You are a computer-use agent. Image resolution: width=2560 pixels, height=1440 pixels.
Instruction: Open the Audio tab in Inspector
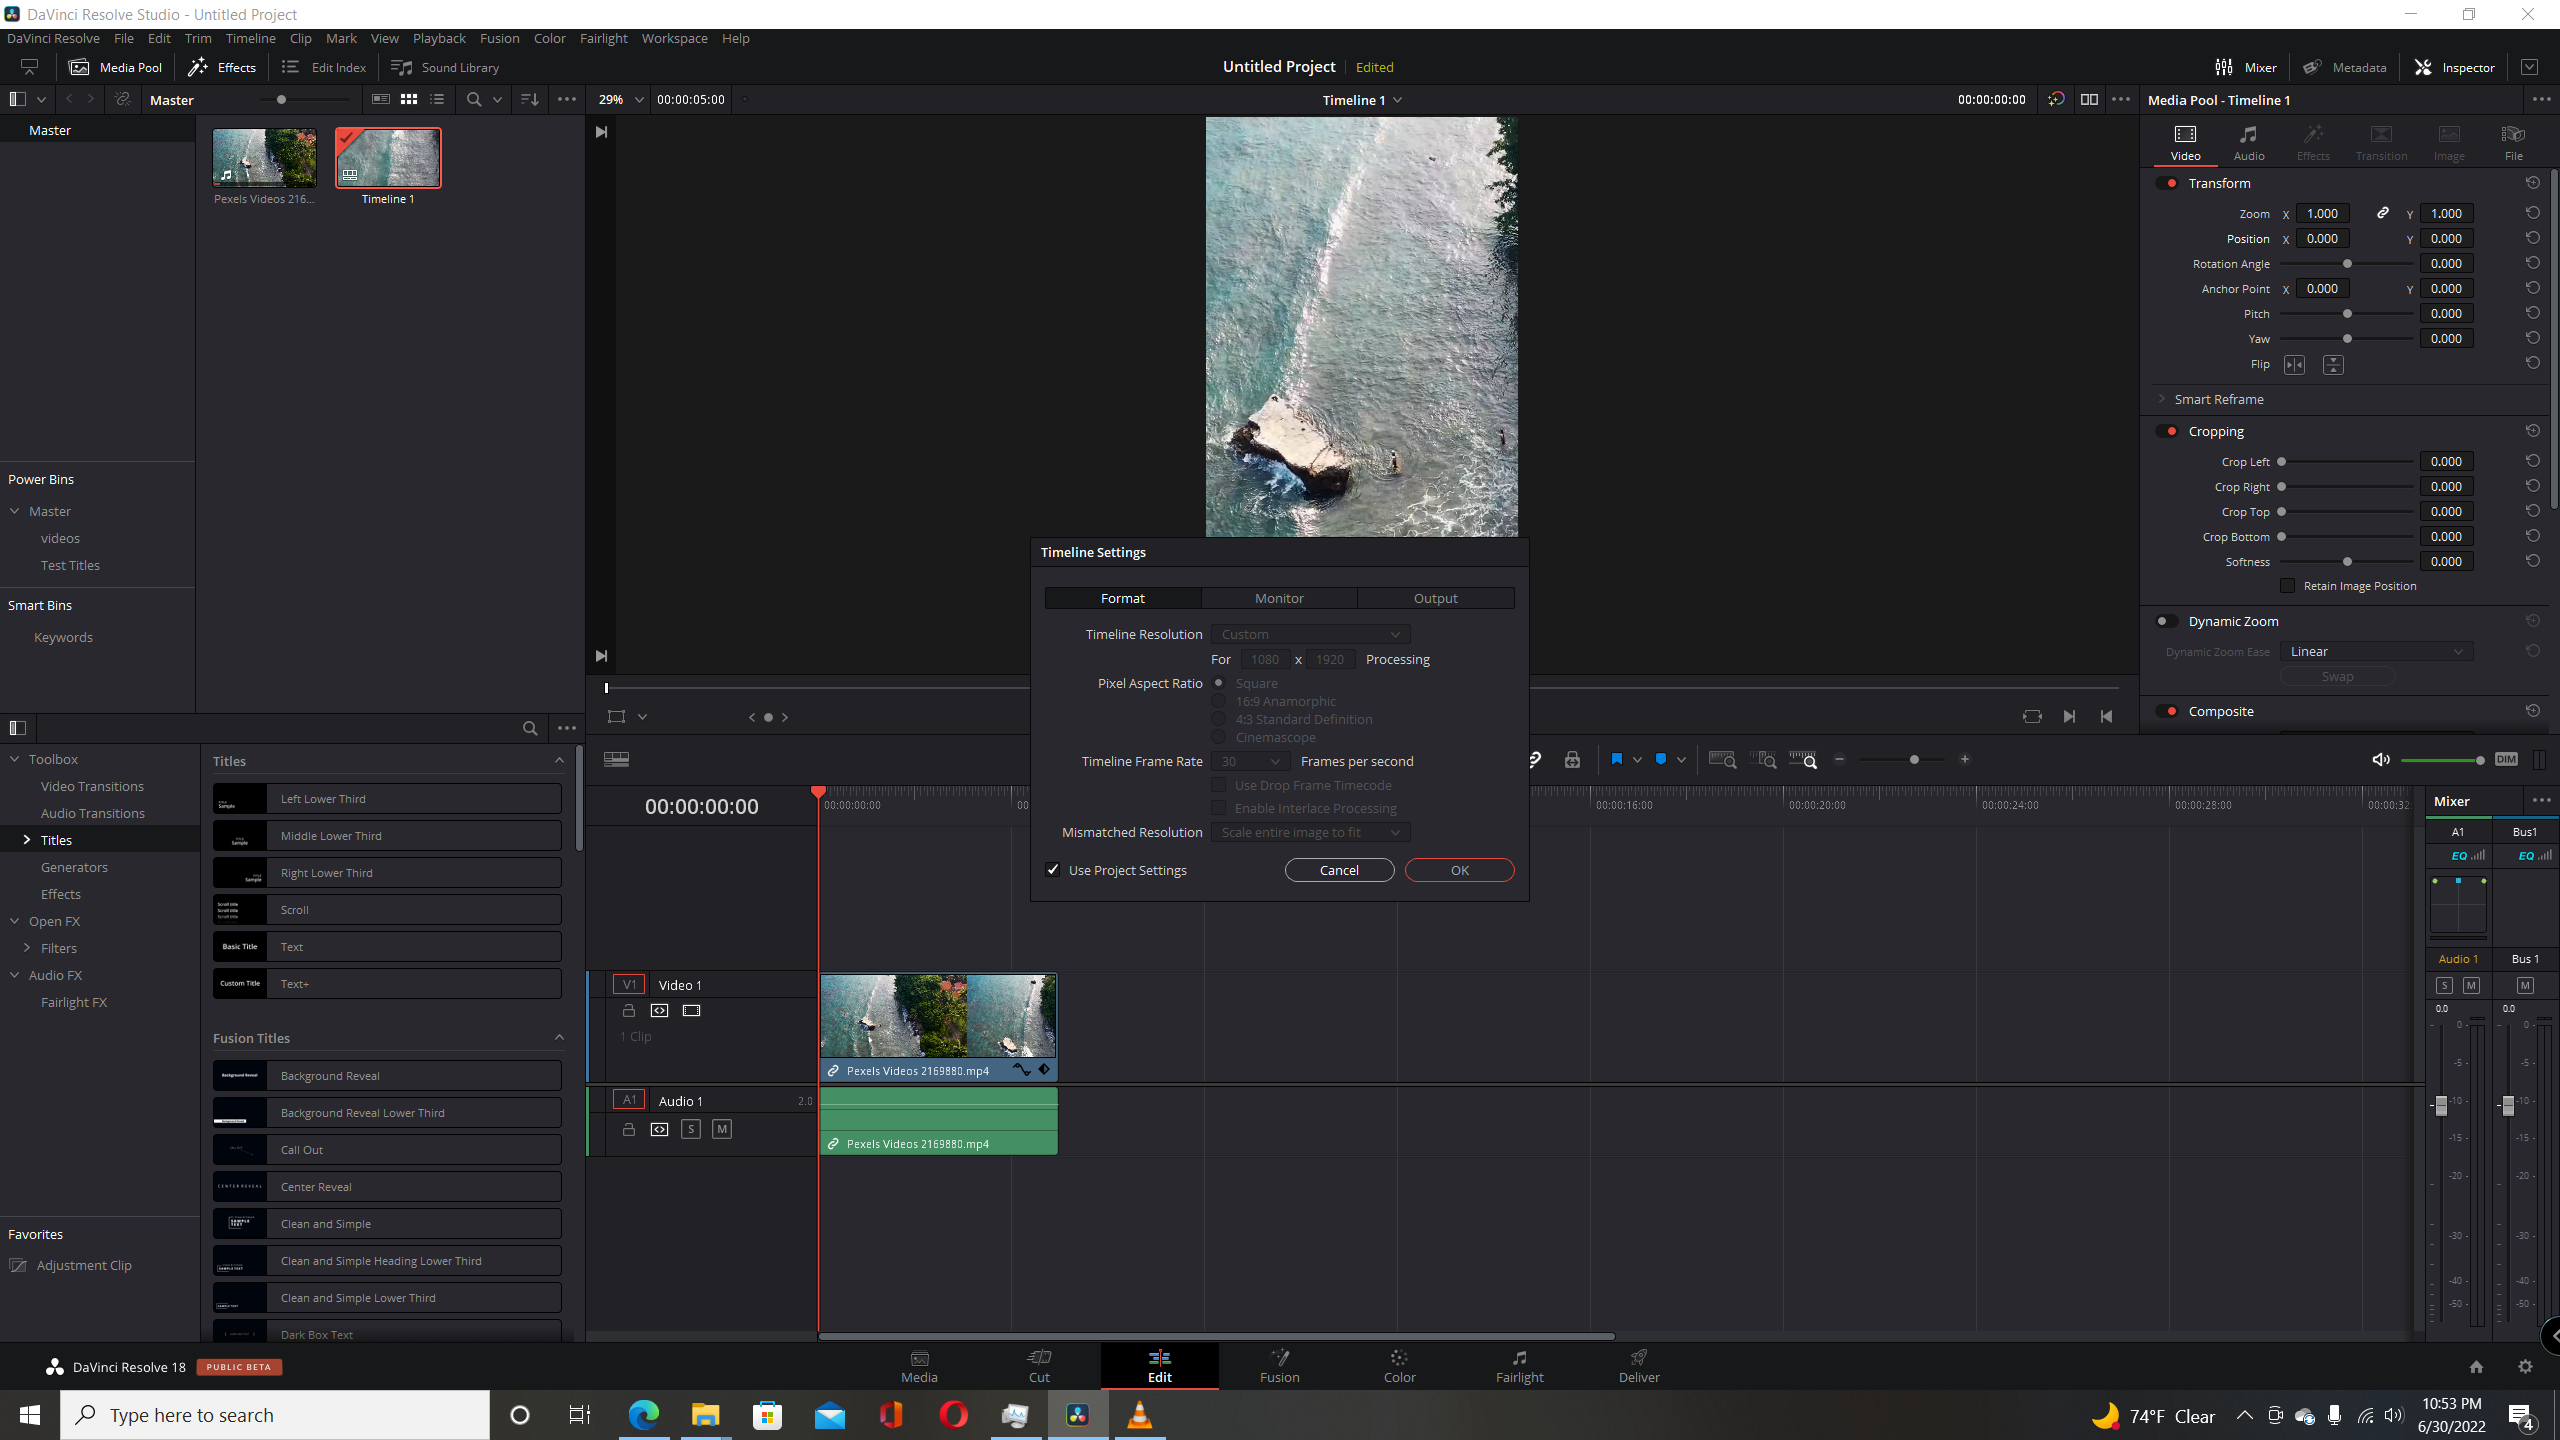pyautogui.click(x=2249, y=143)
